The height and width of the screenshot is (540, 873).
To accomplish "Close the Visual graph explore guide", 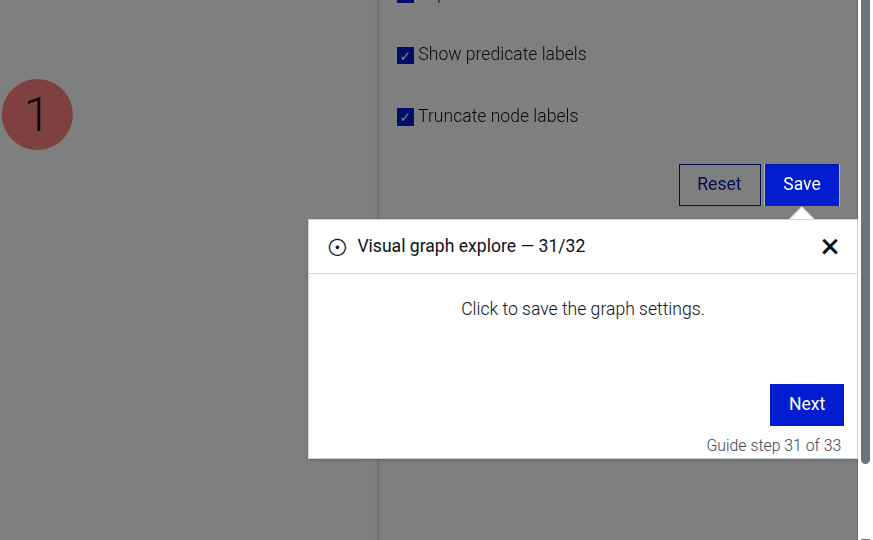I will (x=829, y=247).
